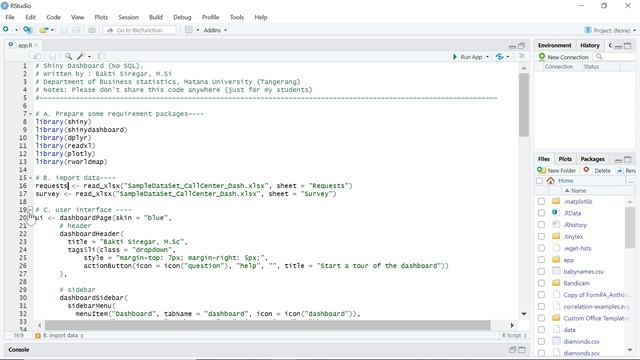Click the New Connection green icon
The image size is (640, 360).
(542, 56)
